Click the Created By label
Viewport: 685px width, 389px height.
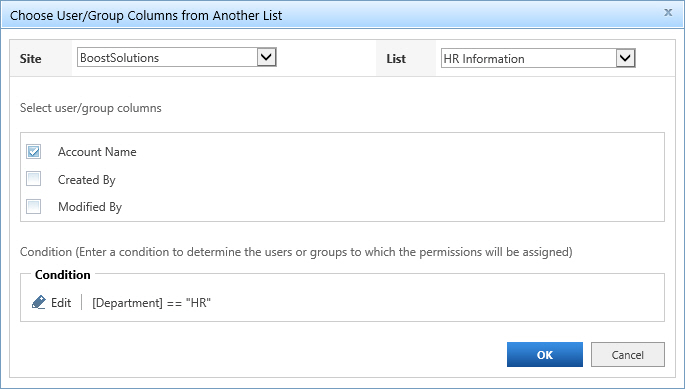pyautogui.click(x=86, y=180)
